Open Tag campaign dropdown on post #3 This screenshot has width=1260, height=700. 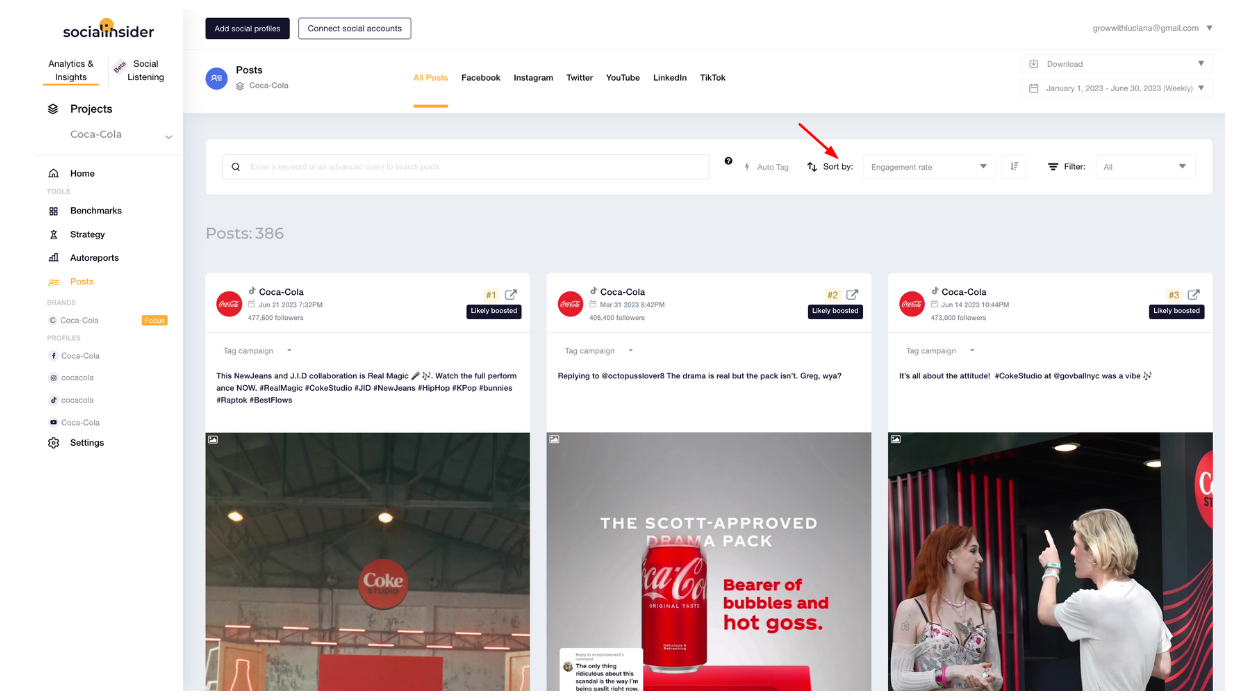[x=941, y=351]
